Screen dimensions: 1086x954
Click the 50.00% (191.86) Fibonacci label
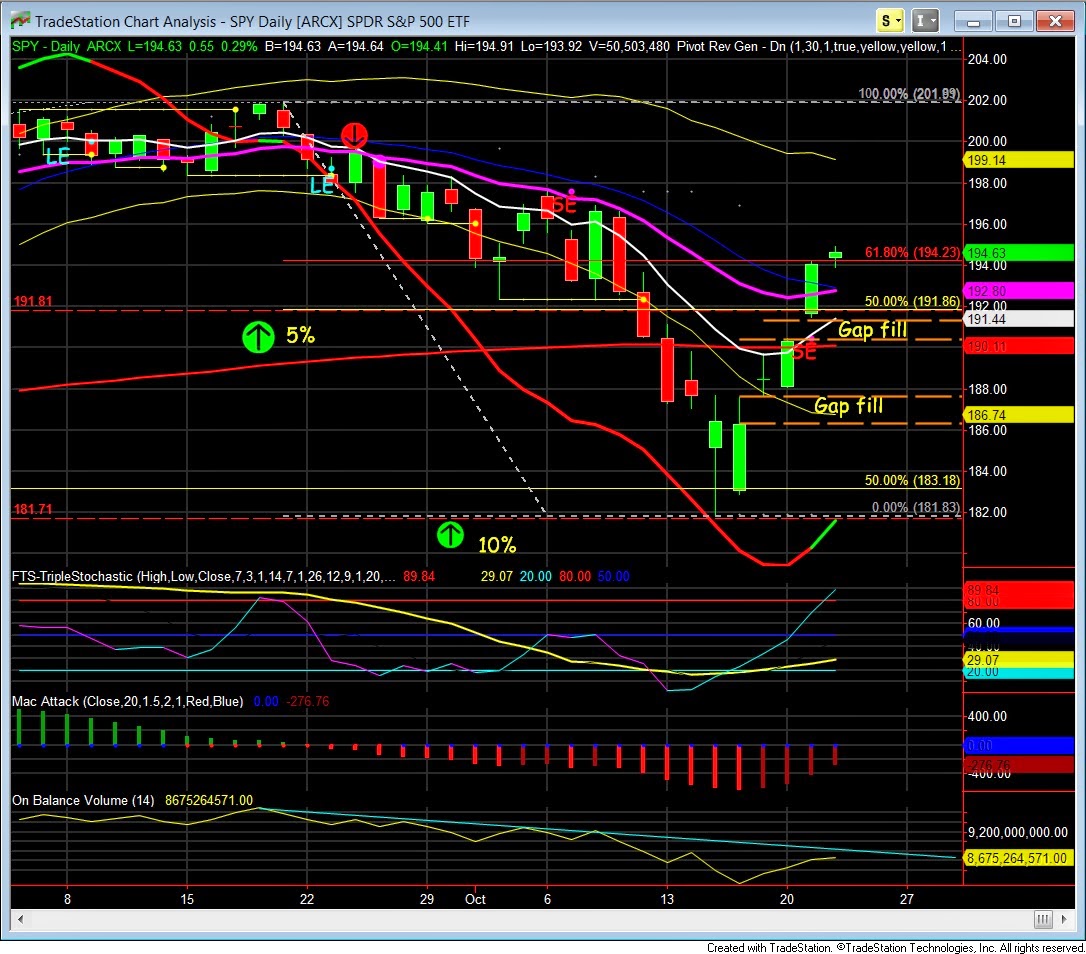click(912, 301)
